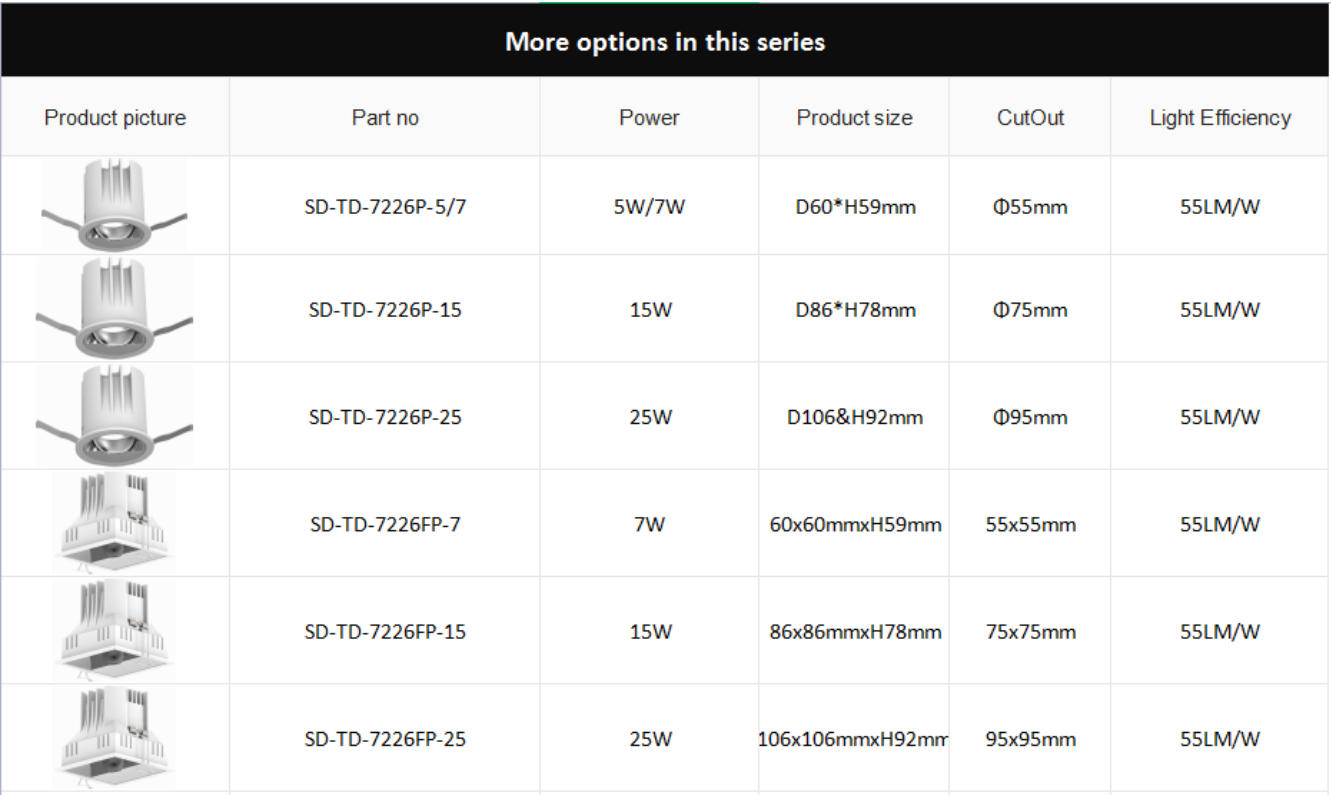Open the SD-TD-7226P-5/7 product thumbnail
The width and height of the screenshot is (1331, 795).
pyautogui.click(x=114, y=205)
